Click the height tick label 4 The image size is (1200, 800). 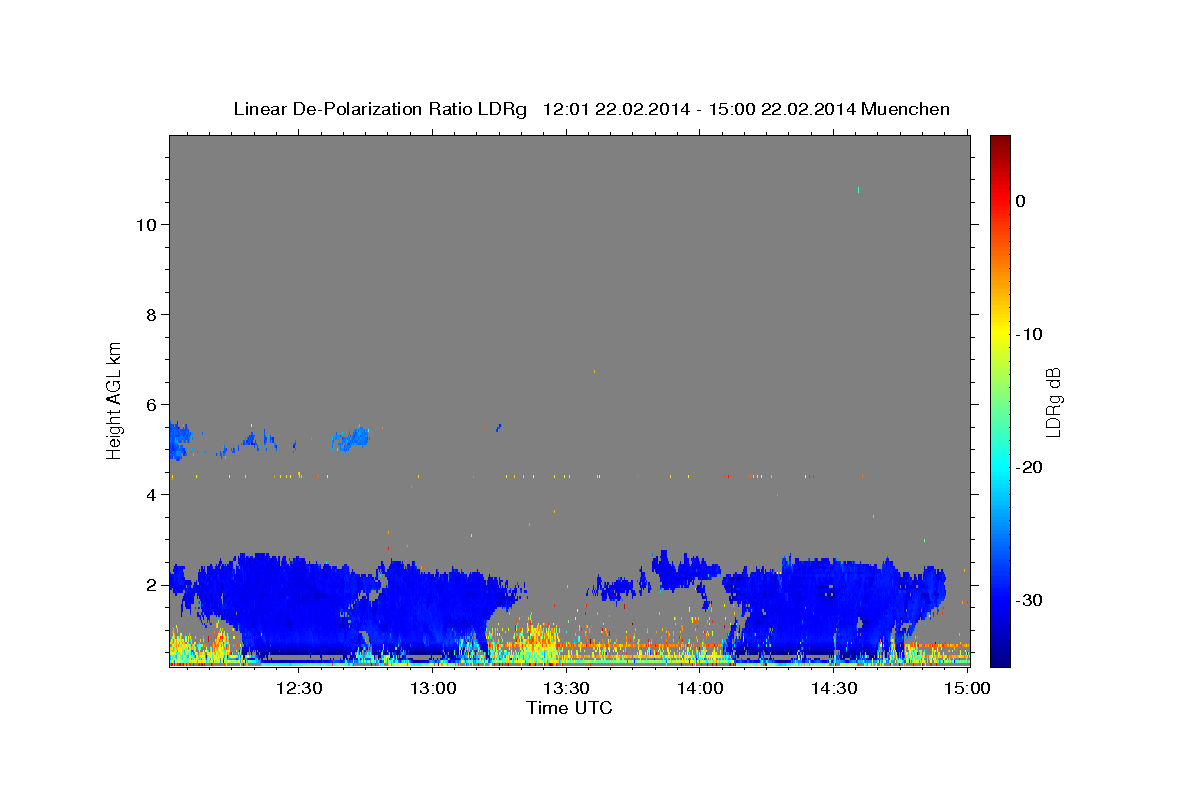149,495
